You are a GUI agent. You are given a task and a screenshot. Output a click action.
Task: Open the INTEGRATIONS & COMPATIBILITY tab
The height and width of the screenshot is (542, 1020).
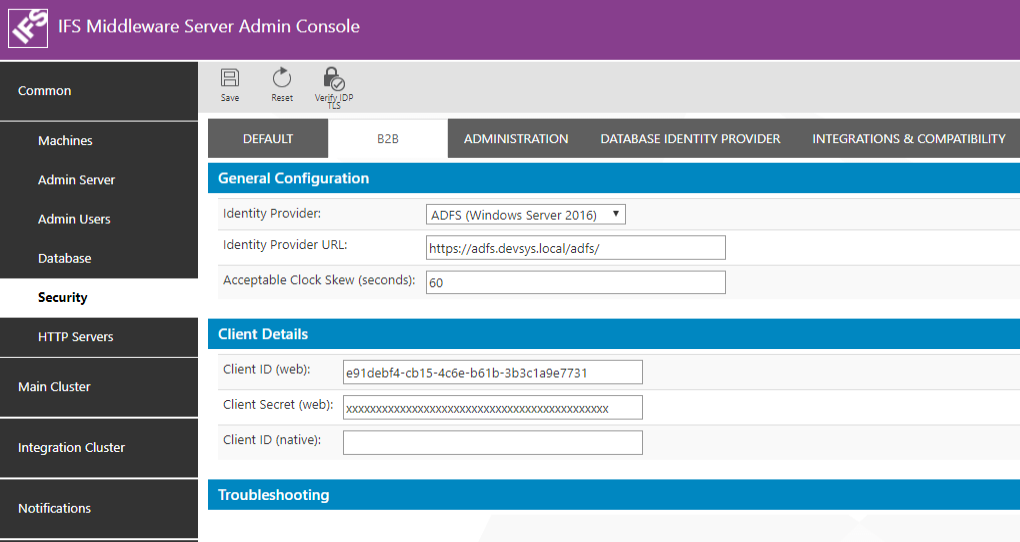(908, 139)
